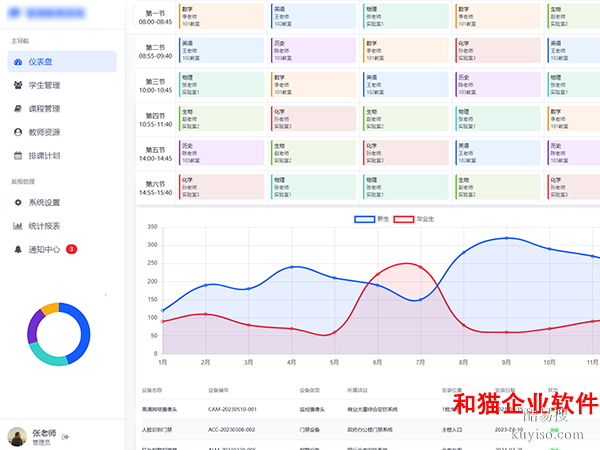Click the 4月 data point on 新生 line

coord(292,267)
